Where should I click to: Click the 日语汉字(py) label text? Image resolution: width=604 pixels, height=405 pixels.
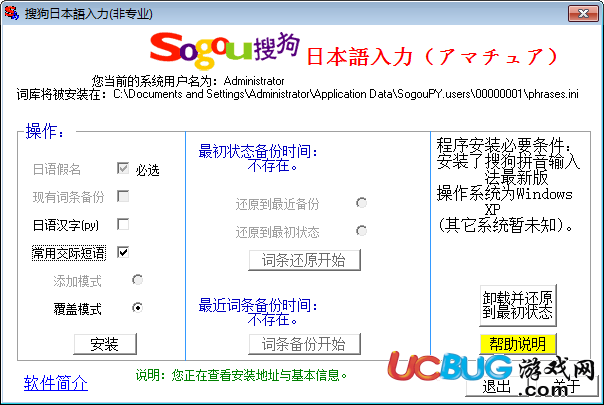(x=65, y=225)
